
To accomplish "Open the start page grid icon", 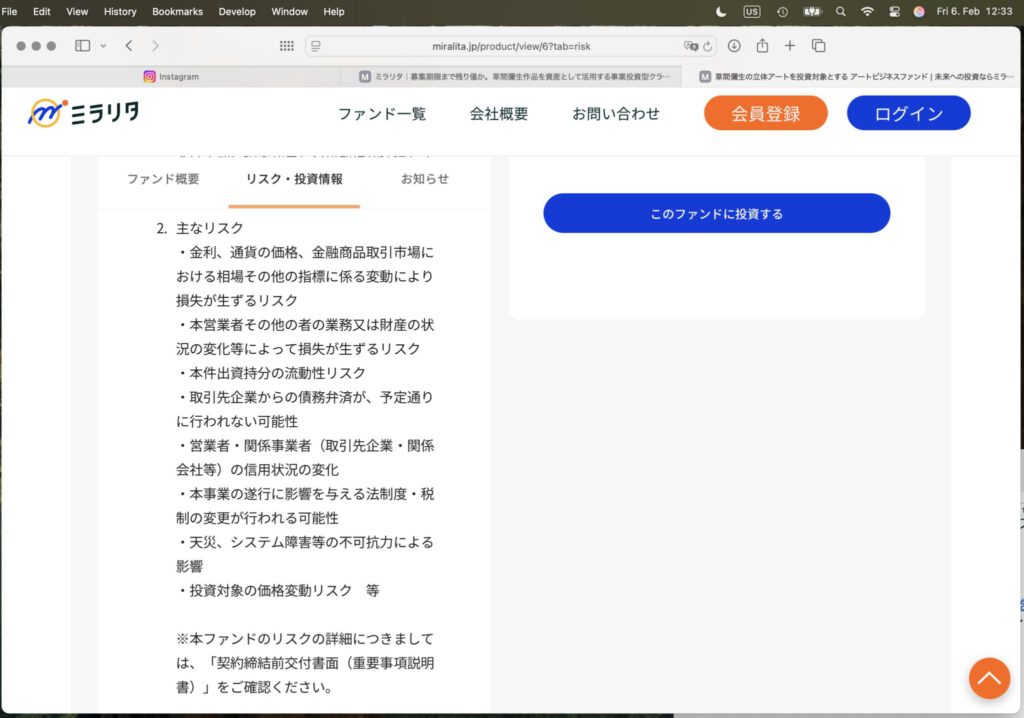I will (286, 46).
